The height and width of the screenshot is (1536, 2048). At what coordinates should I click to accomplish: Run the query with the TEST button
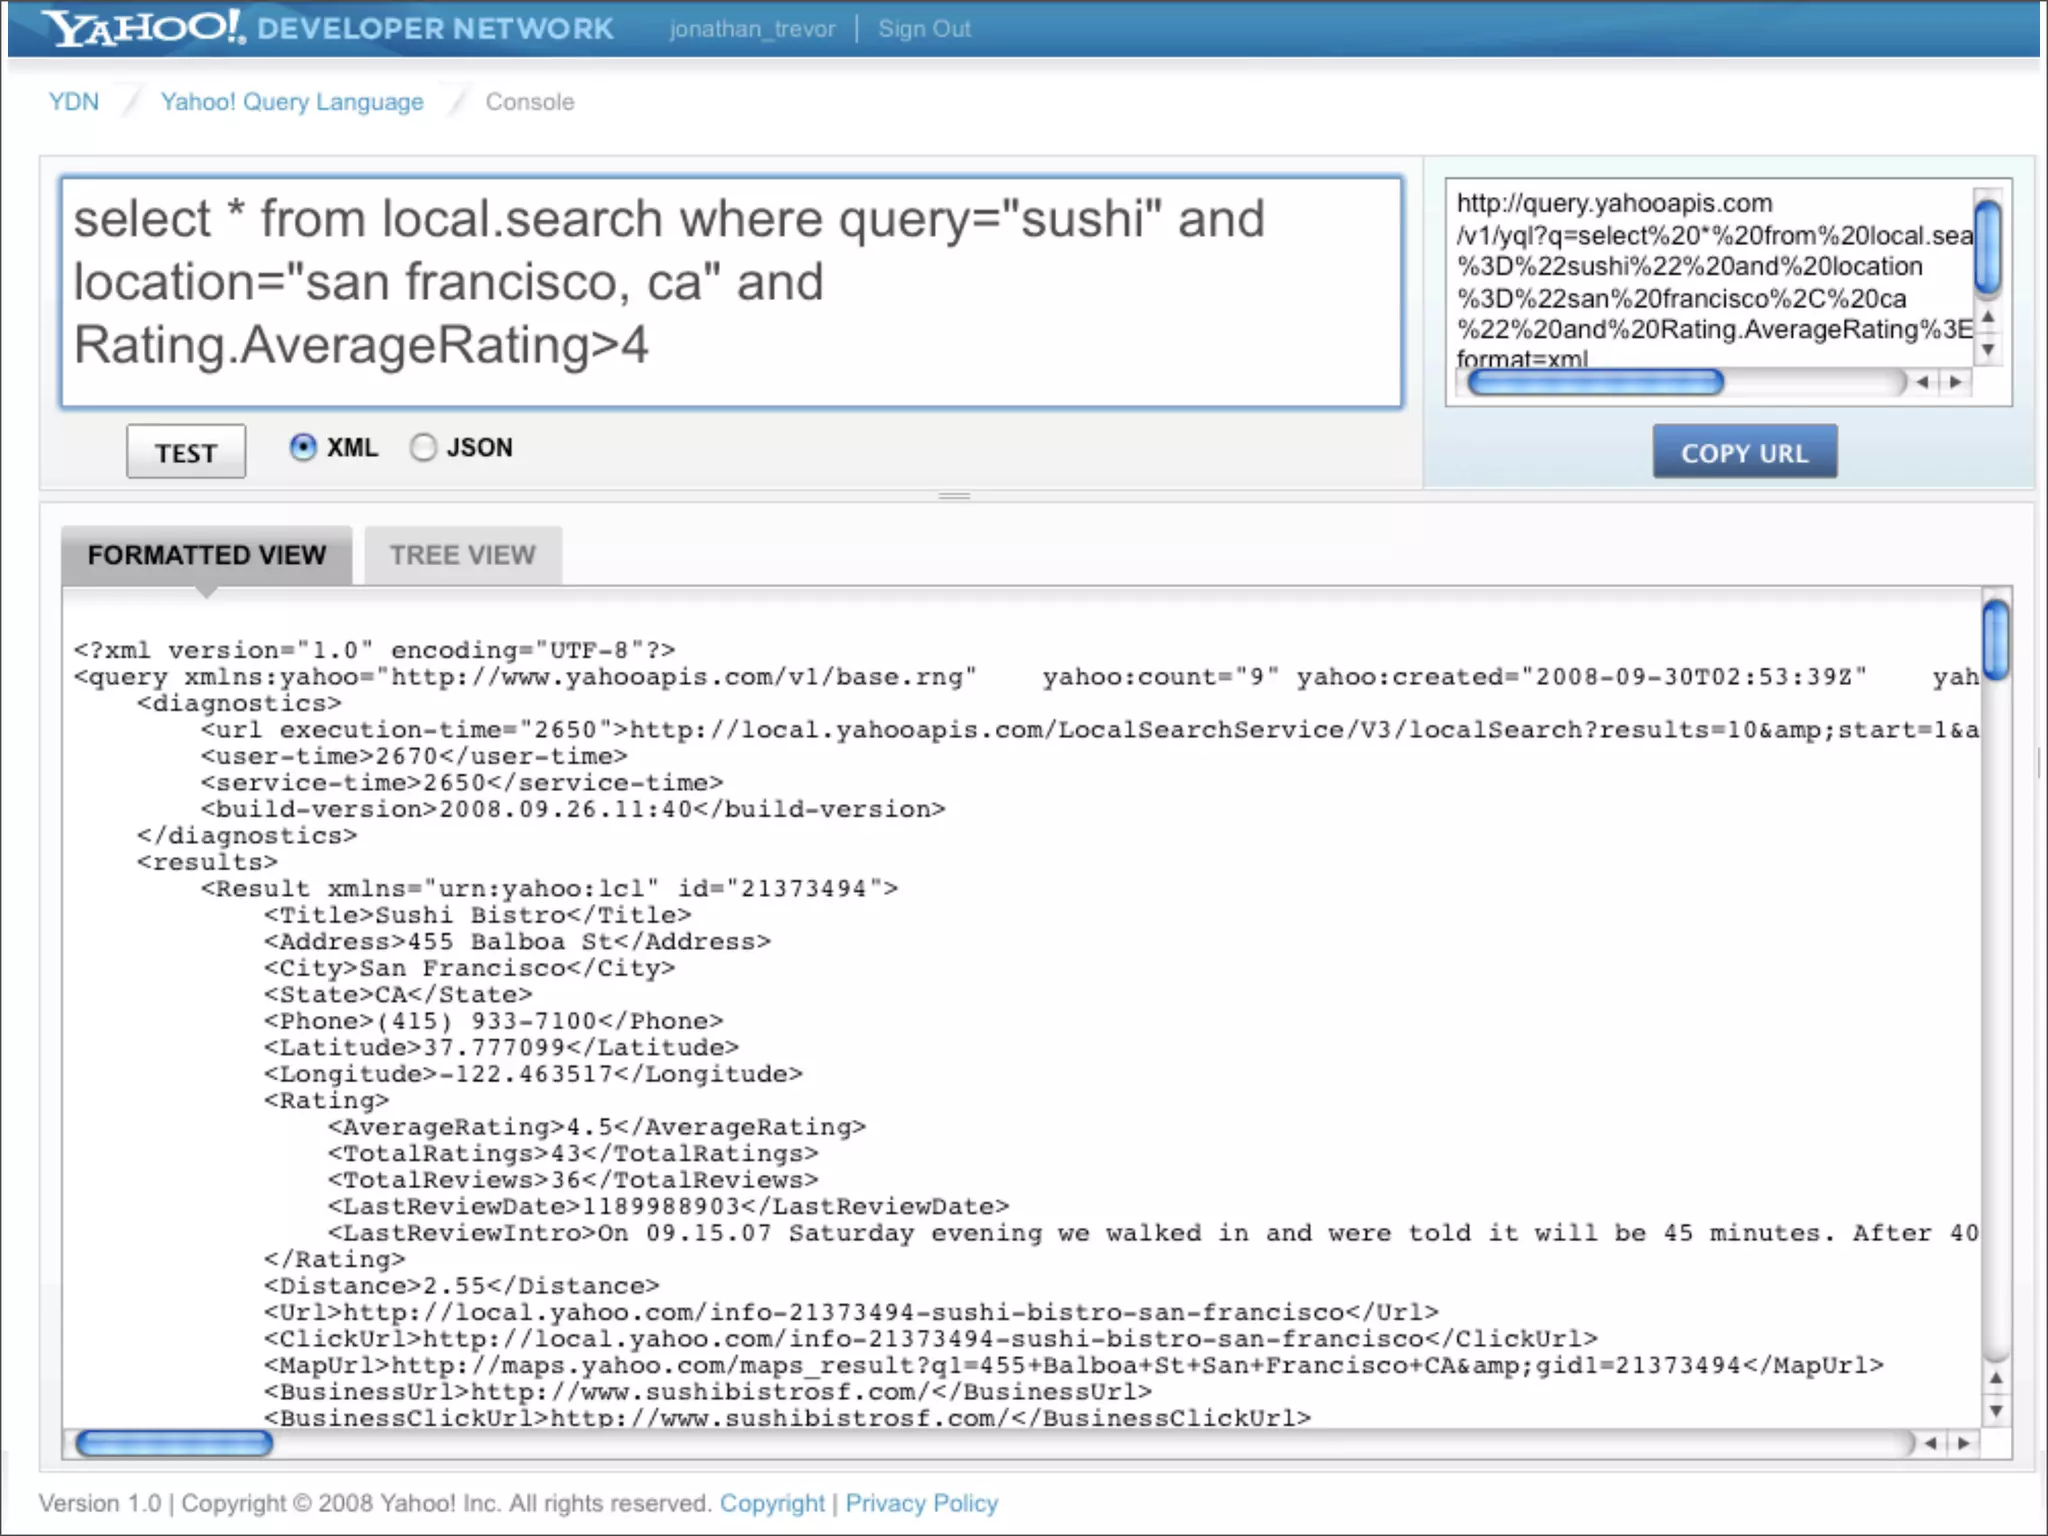[x=186, y=452]
